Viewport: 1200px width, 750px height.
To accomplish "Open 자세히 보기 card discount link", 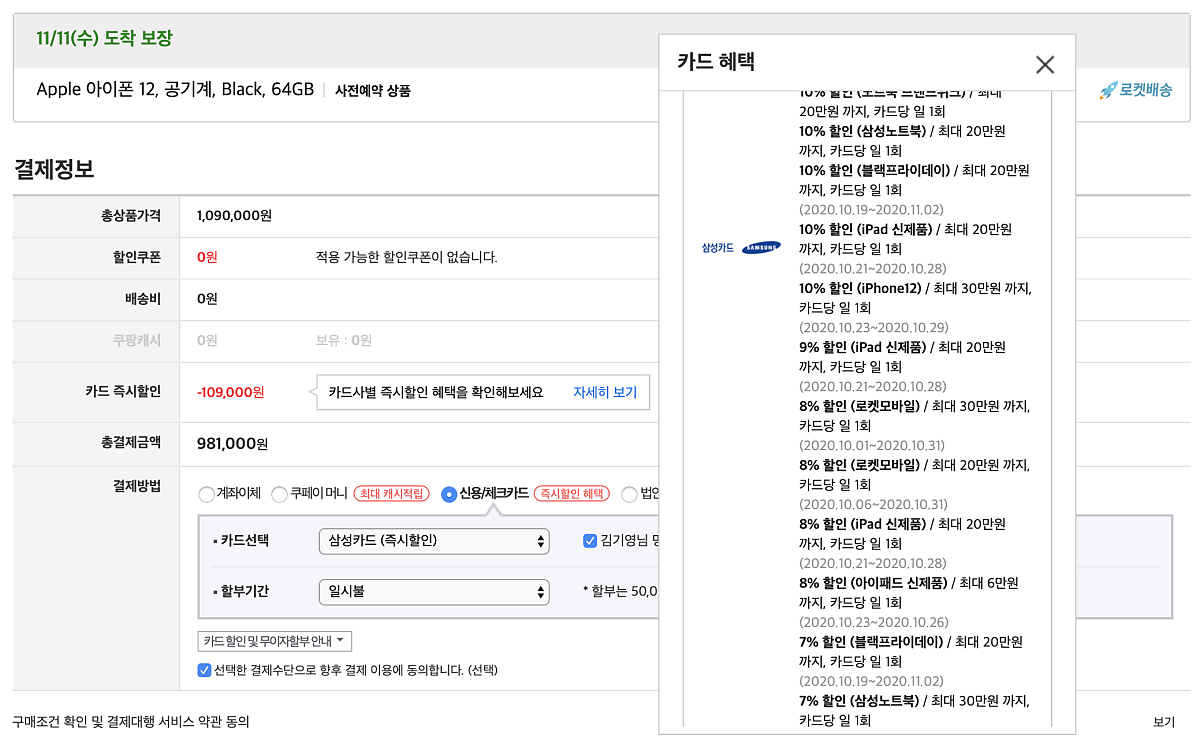I will click(605, 392).
